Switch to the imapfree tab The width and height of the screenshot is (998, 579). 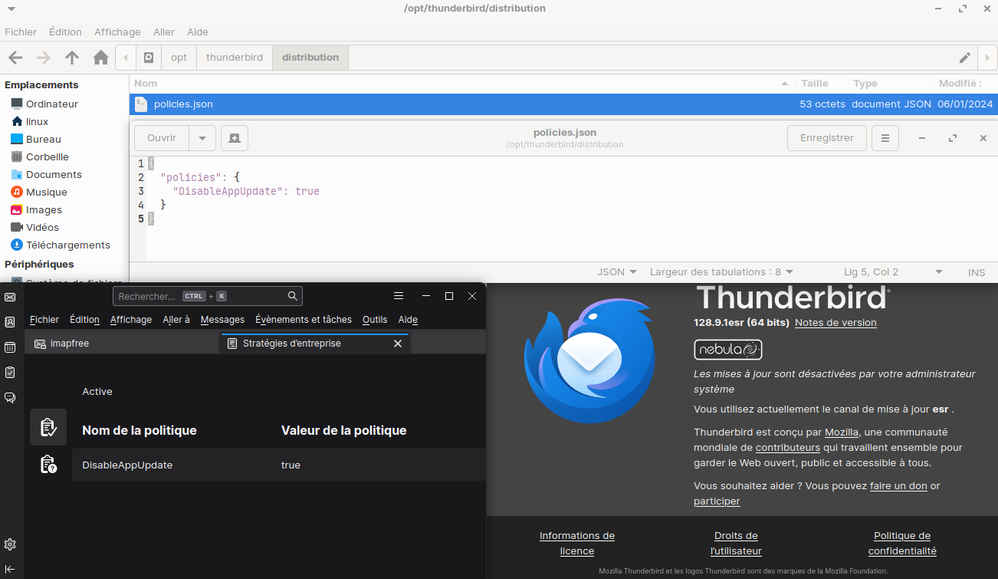[x=122, y=344]
